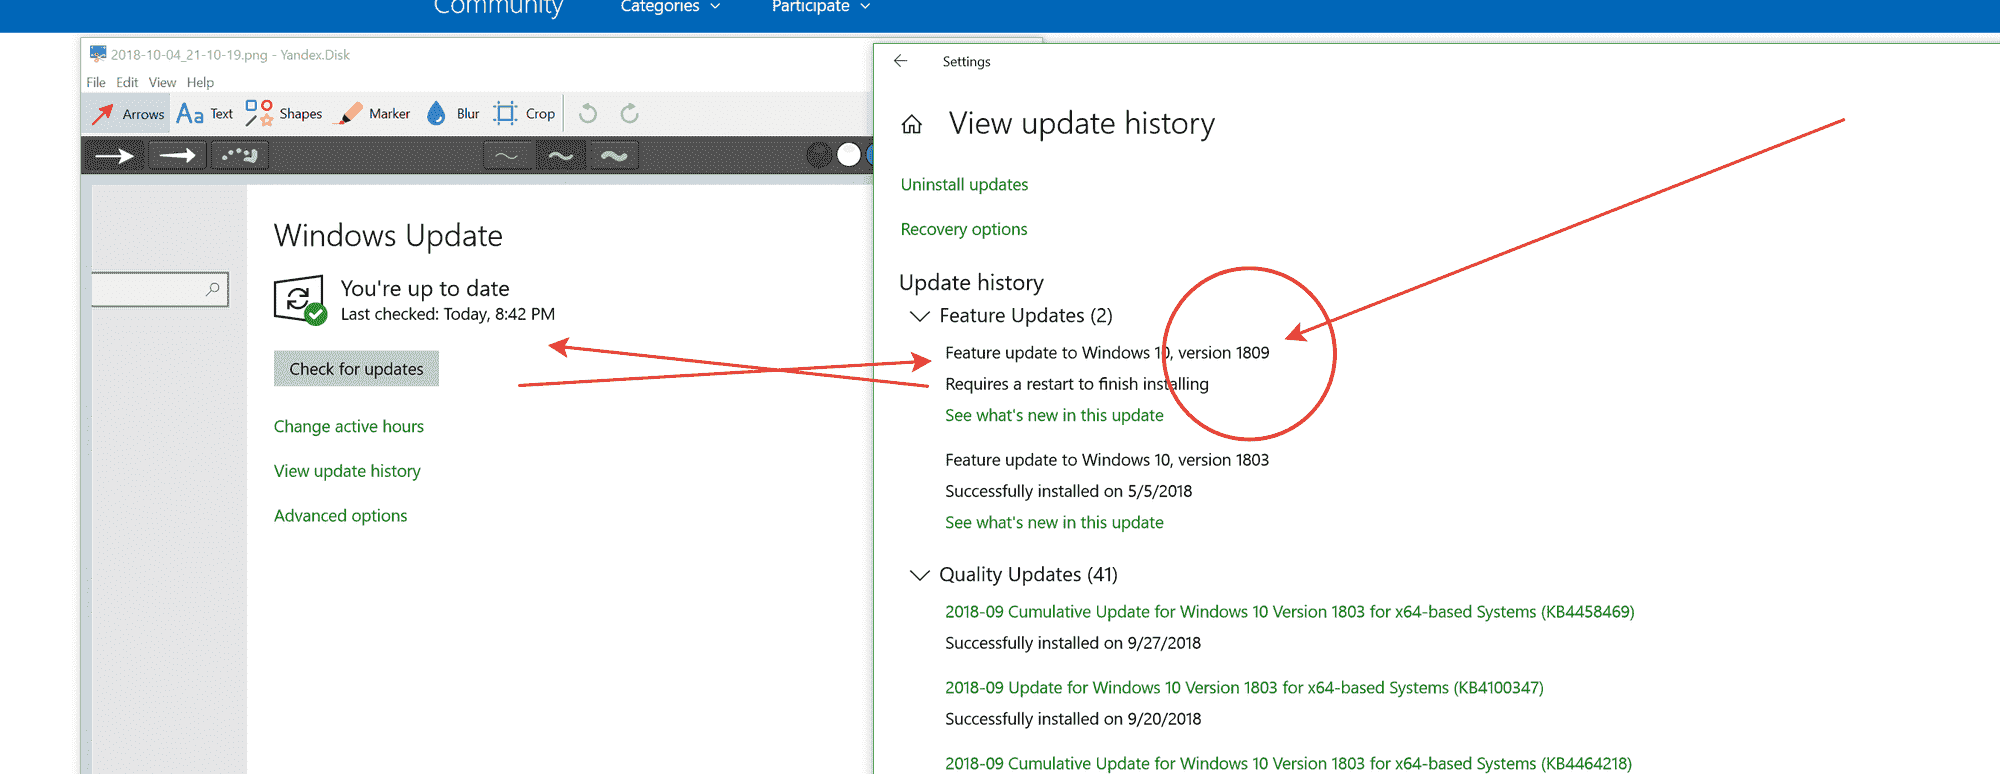
Task: Open the Categories dropdown
Action: coord(669,7)
